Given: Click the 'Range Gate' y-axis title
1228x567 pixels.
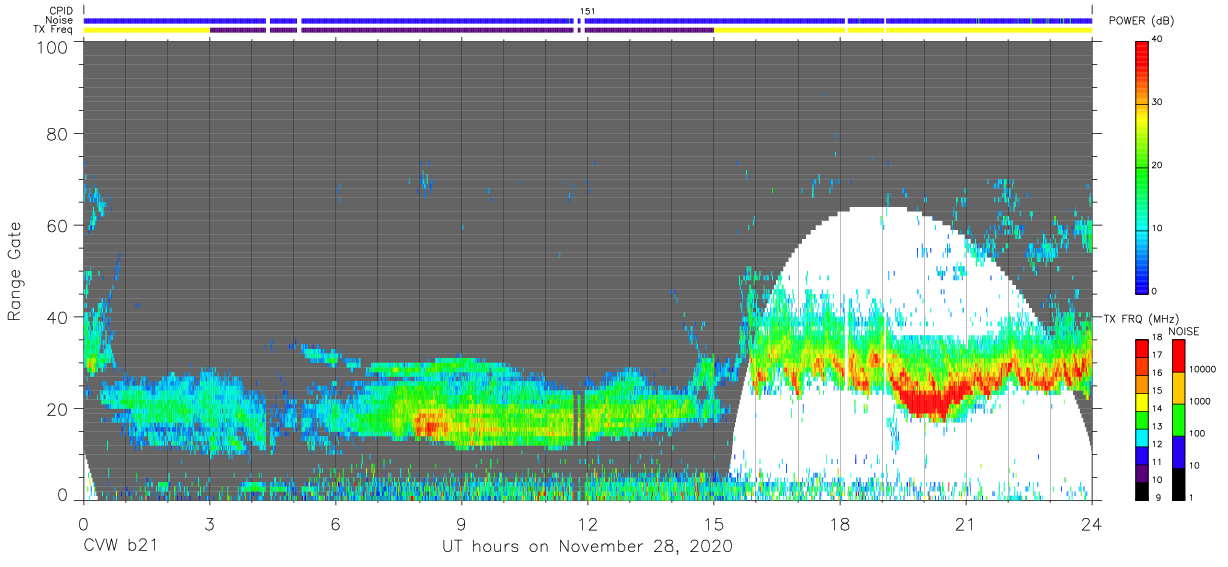Looking at the screenshot, I should coord(15,271).
